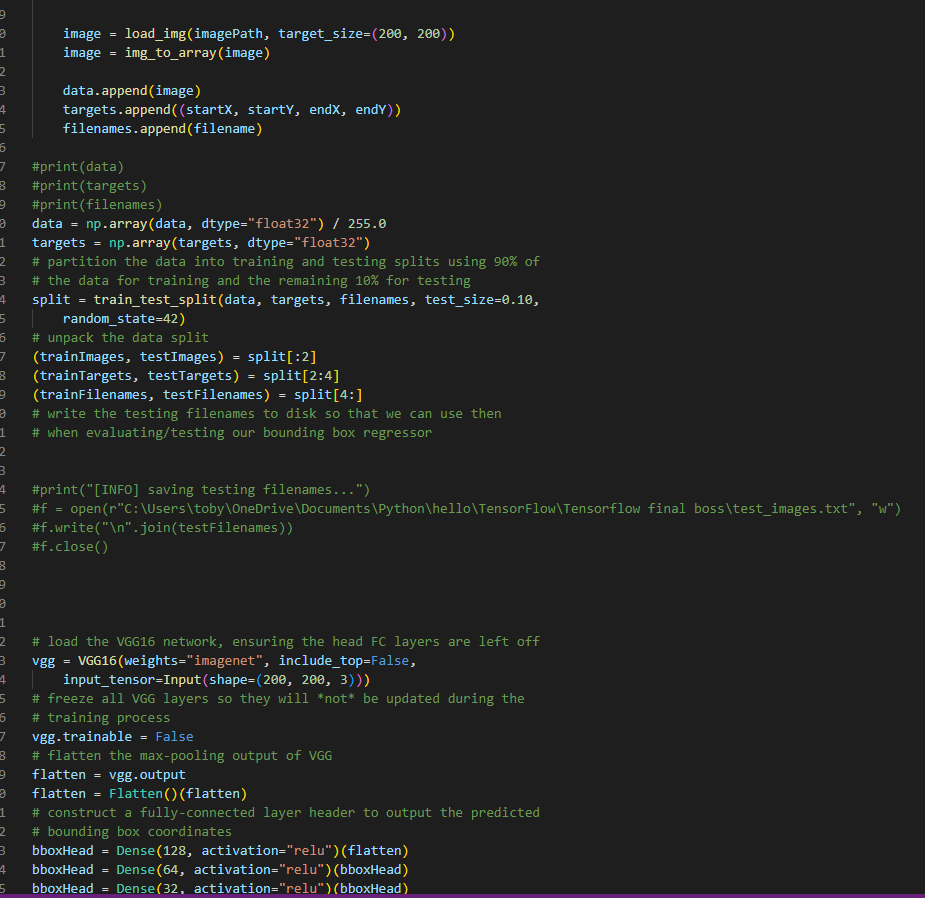925x898 pixels.
Task: Click the 'flatten = vgg.output' line
Action: [109, 775]
